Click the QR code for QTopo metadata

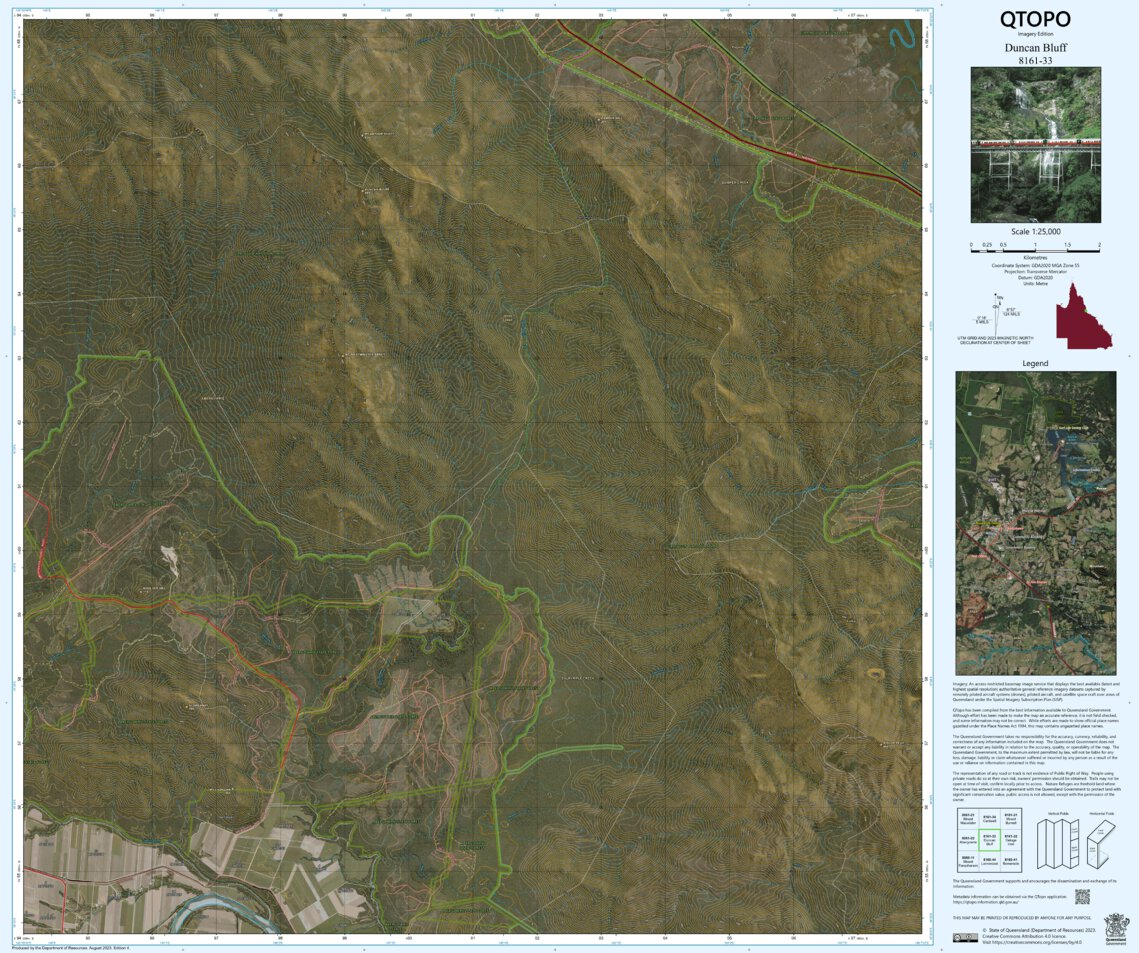(x=1082, y=897)
